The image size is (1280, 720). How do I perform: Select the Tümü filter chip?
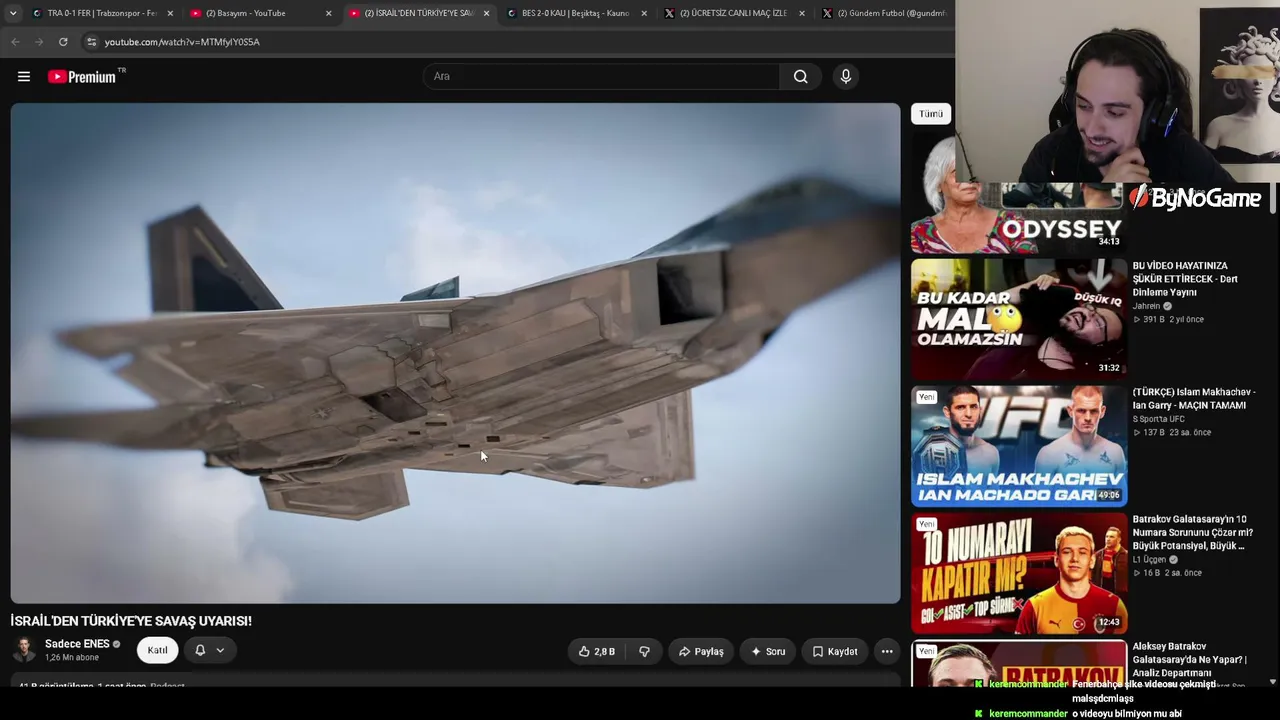click(x=931, y=114)
